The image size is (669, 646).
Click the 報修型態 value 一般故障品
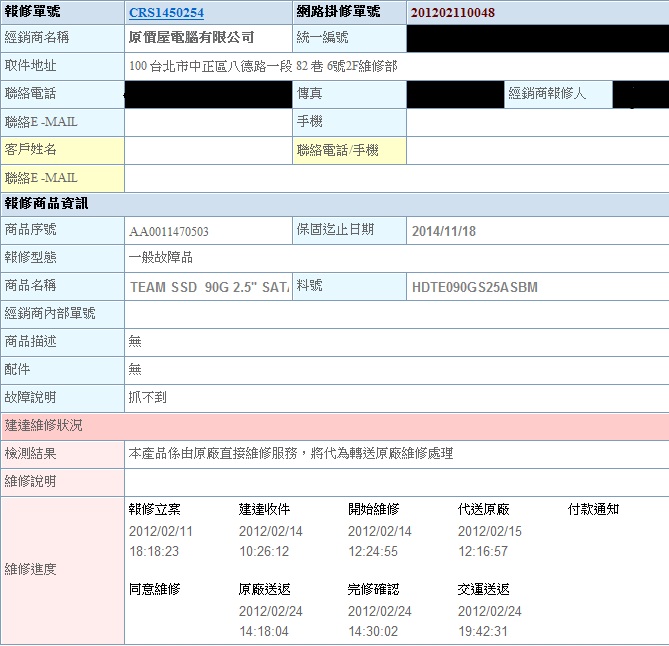pos(161,258)
